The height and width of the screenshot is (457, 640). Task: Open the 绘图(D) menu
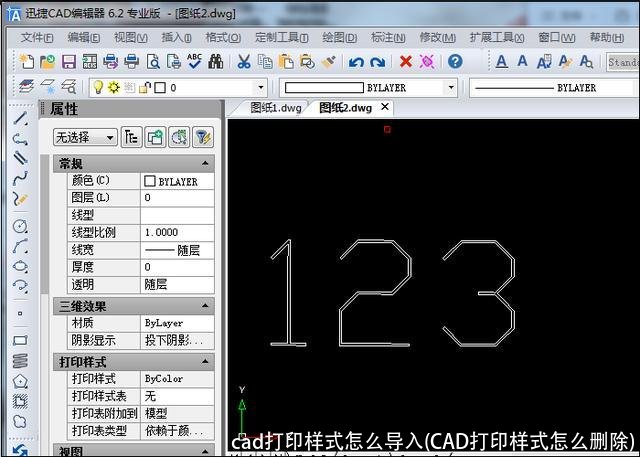coord(340,38)
